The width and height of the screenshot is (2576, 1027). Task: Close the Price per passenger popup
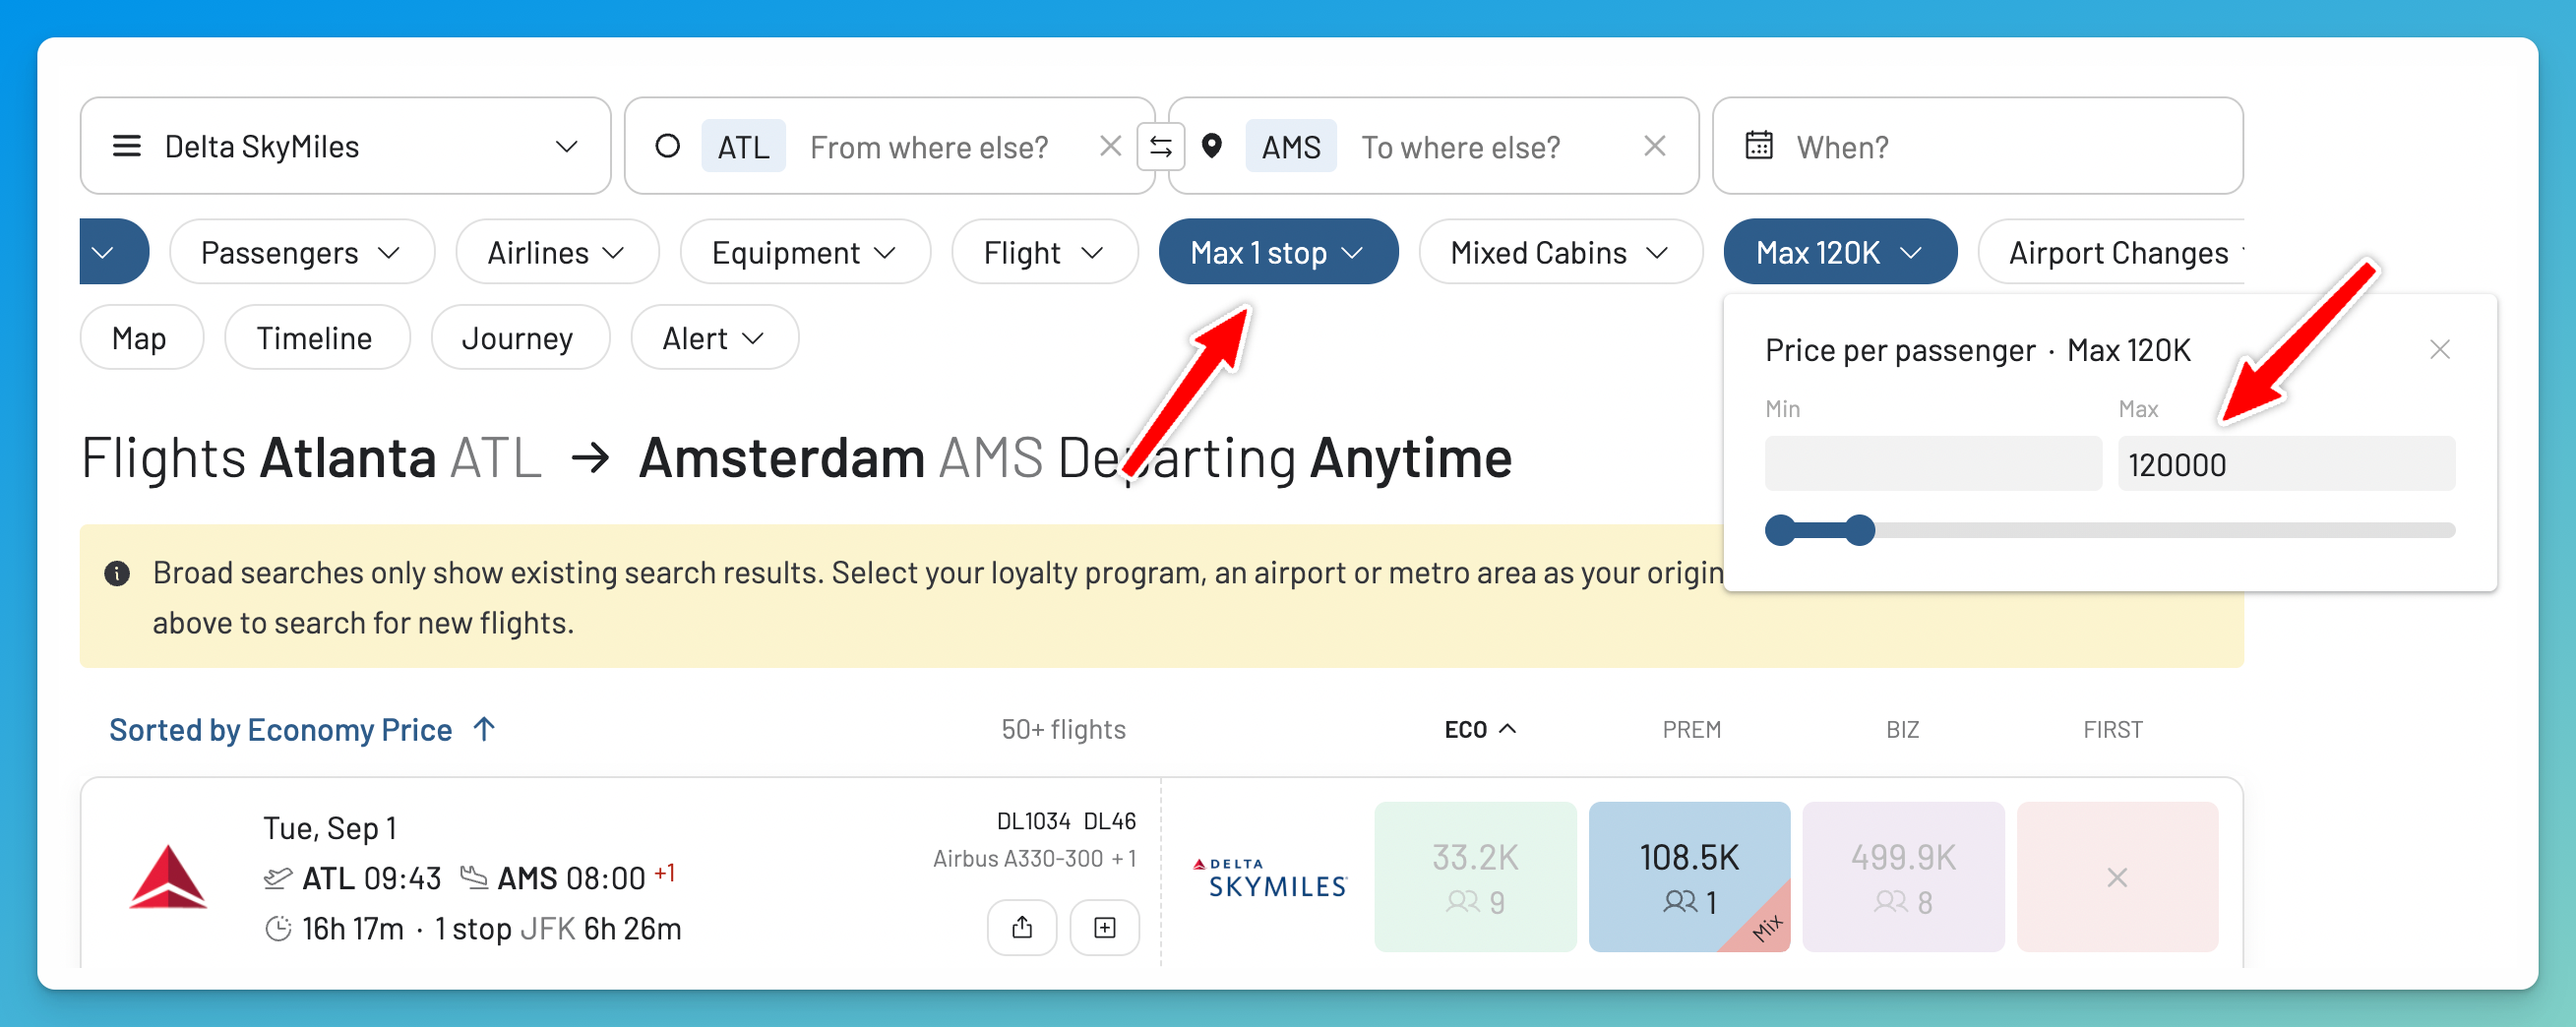pos(2439,349)
